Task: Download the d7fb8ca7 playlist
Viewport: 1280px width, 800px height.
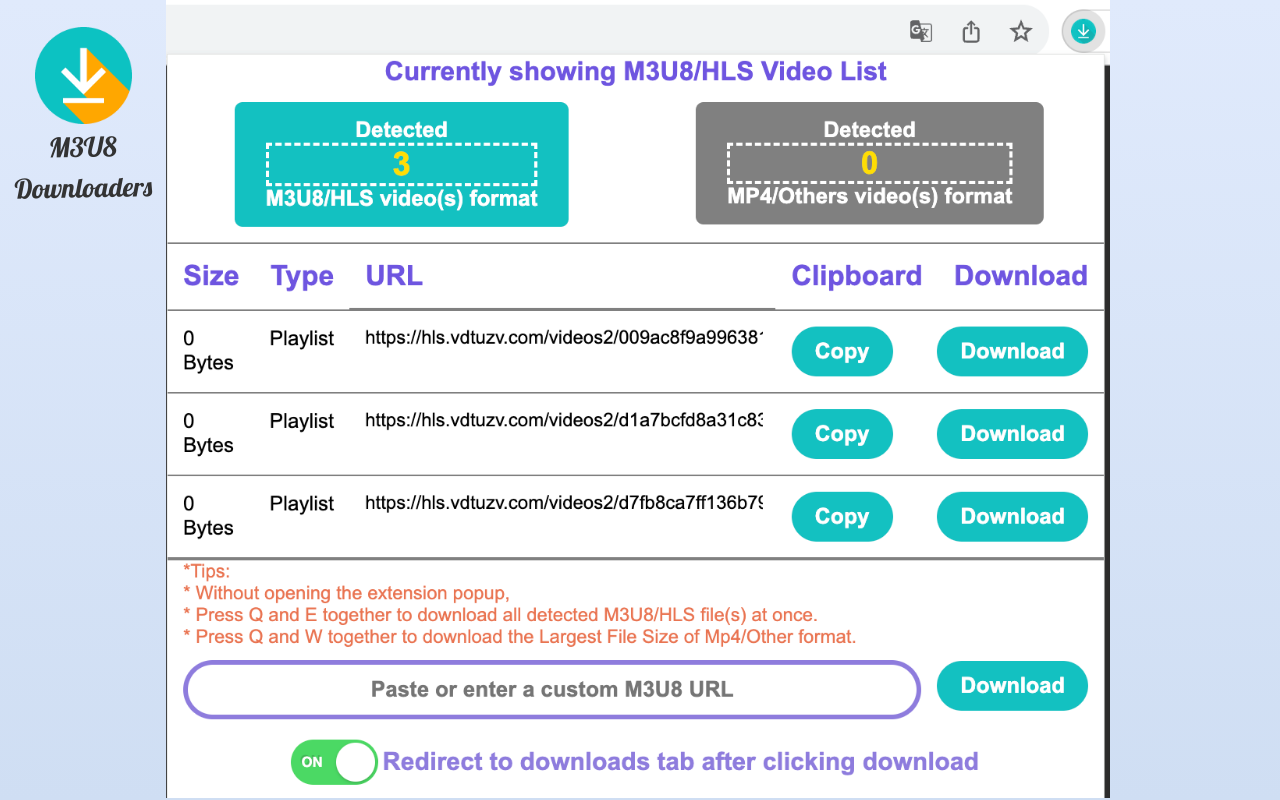Action: 1012,516
